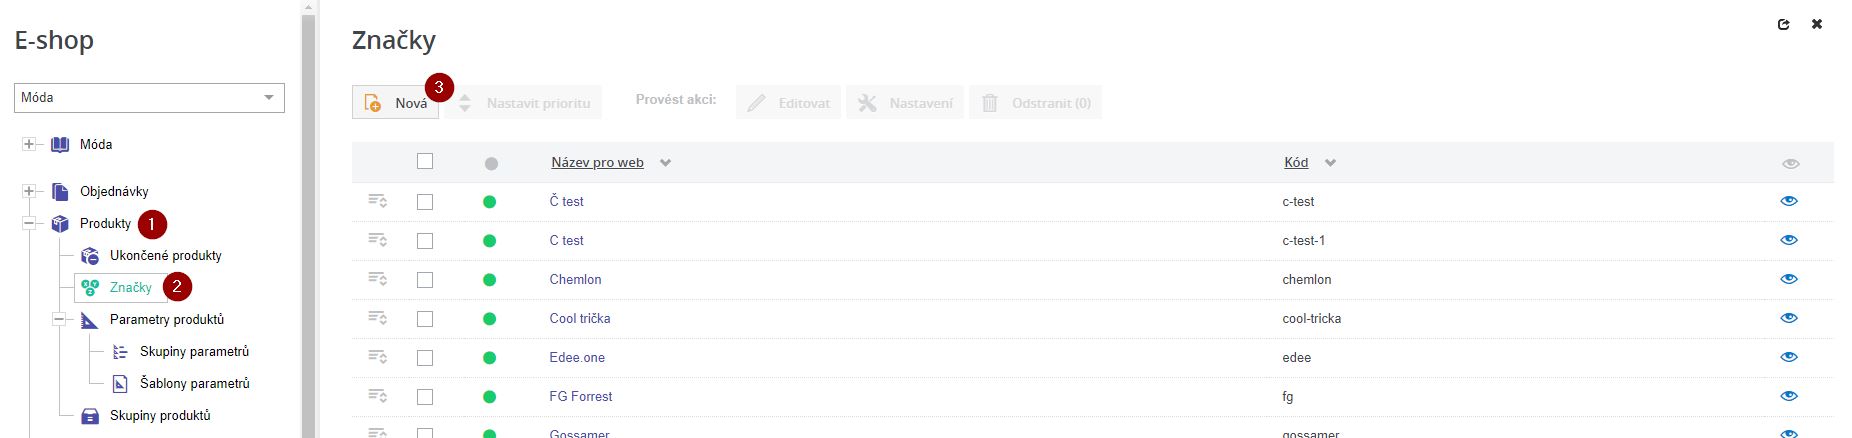Viewport: 1852px width, 438px height.
Task: Click the drag-reorder handle for Chemlon row
Action: 377,279
